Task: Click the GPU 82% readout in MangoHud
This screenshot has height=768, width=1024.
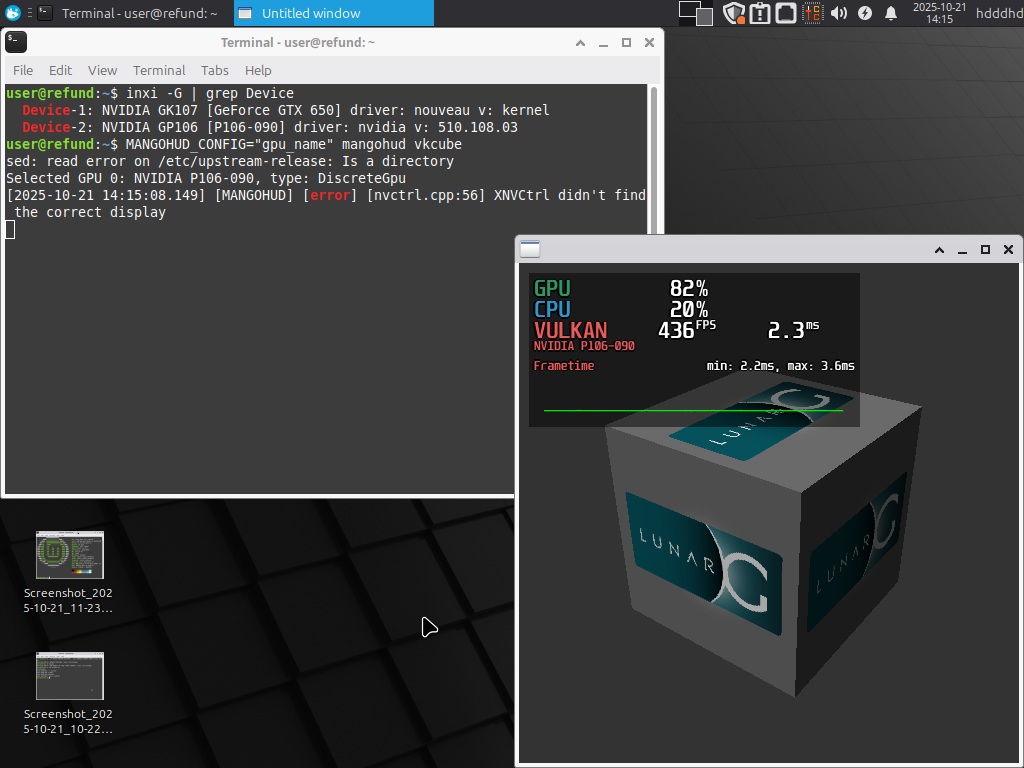Action: pos(688,288)
